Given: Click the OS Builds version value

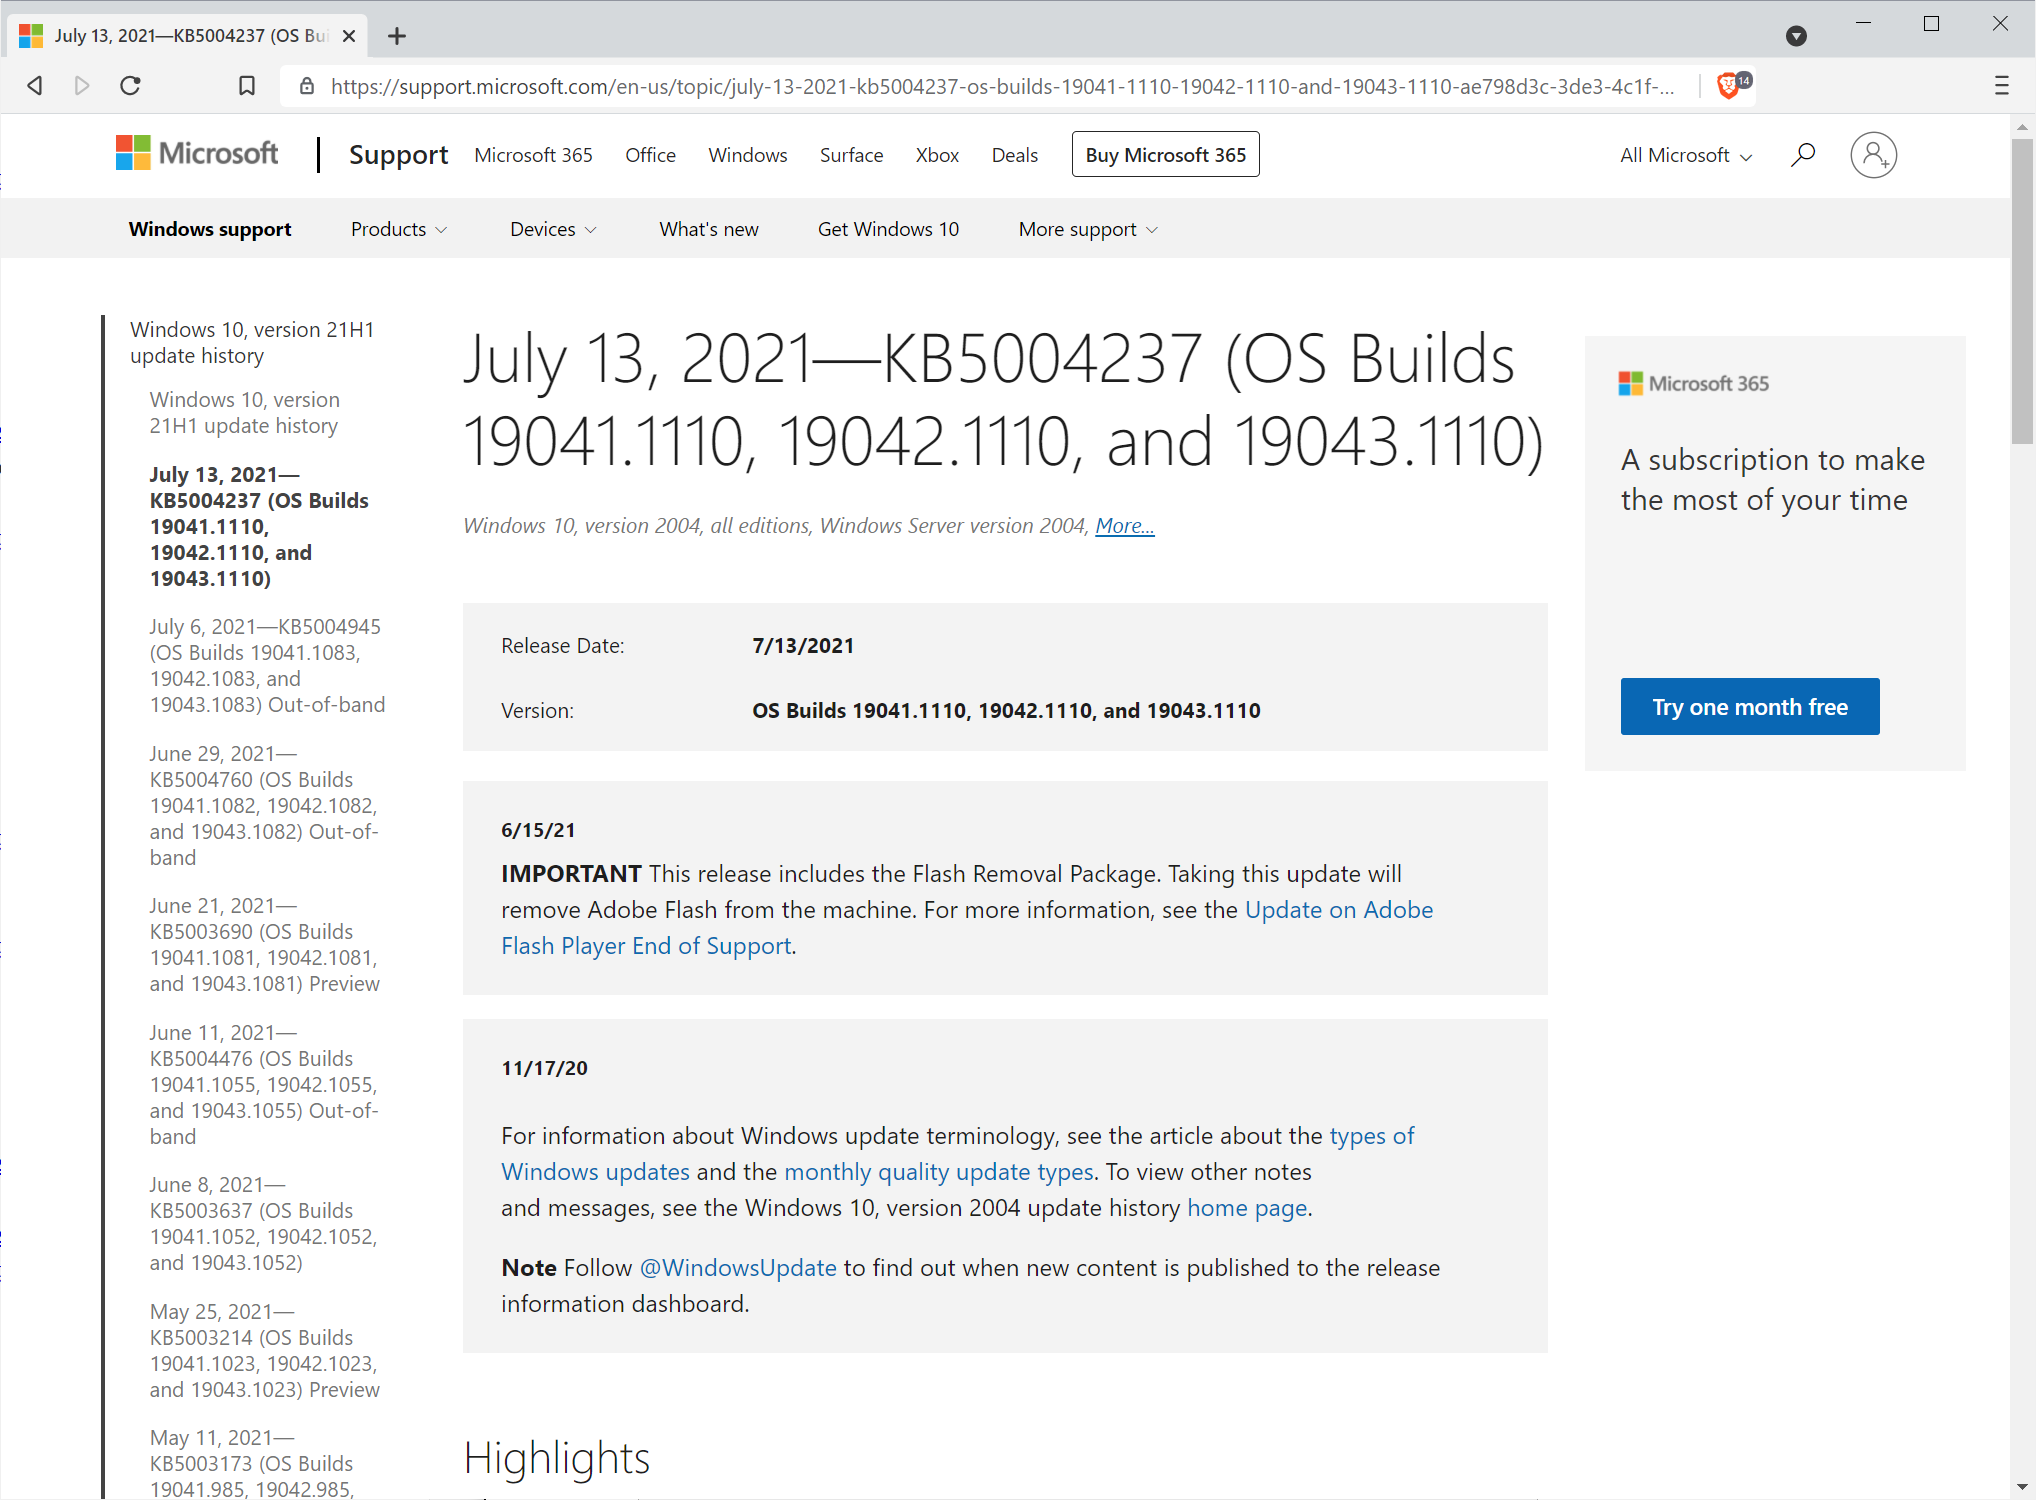Looking at the screenshot, I should (x=1006, y=711).
